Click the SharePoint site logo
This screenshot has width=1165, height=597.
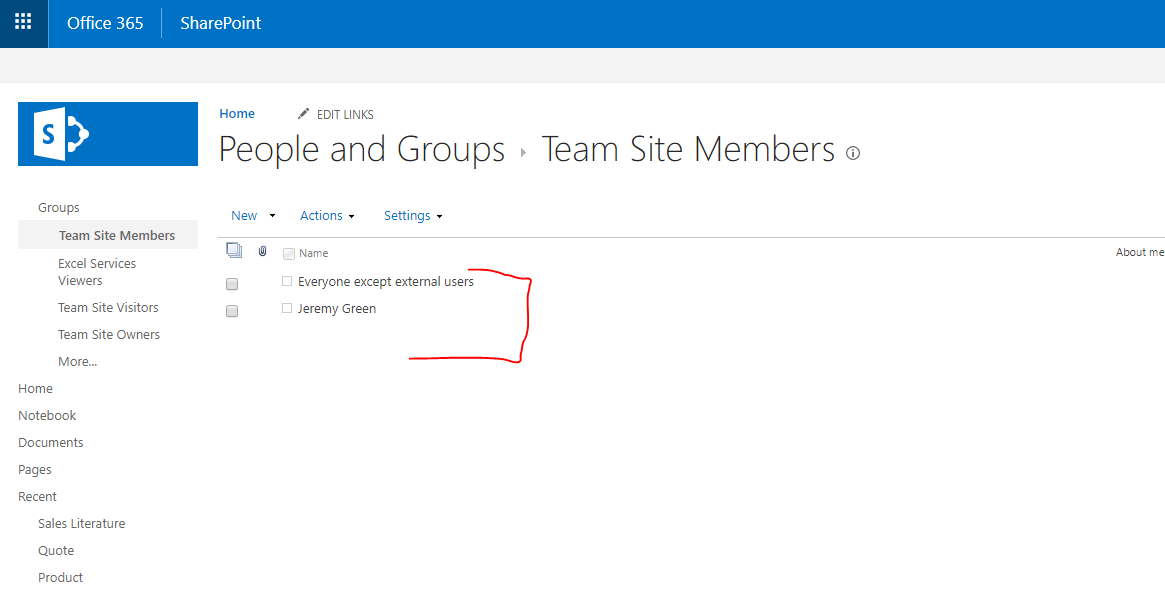(x=108, y=134)
